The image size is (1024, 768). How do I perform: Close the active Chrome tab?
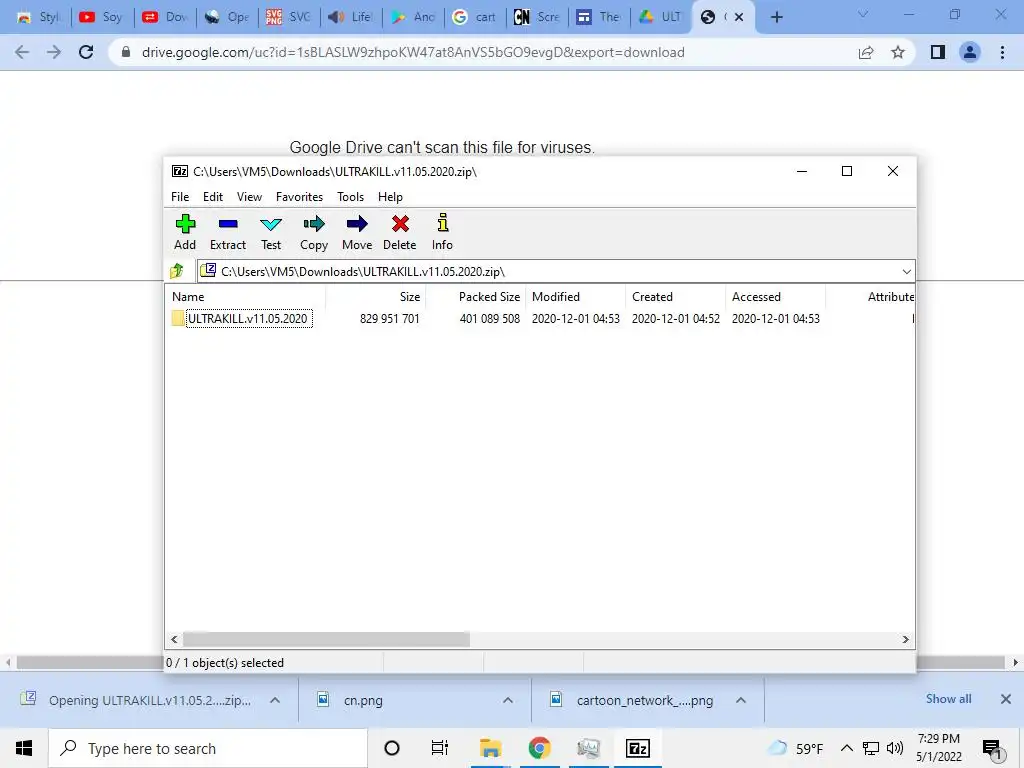[x=739, y=17]
